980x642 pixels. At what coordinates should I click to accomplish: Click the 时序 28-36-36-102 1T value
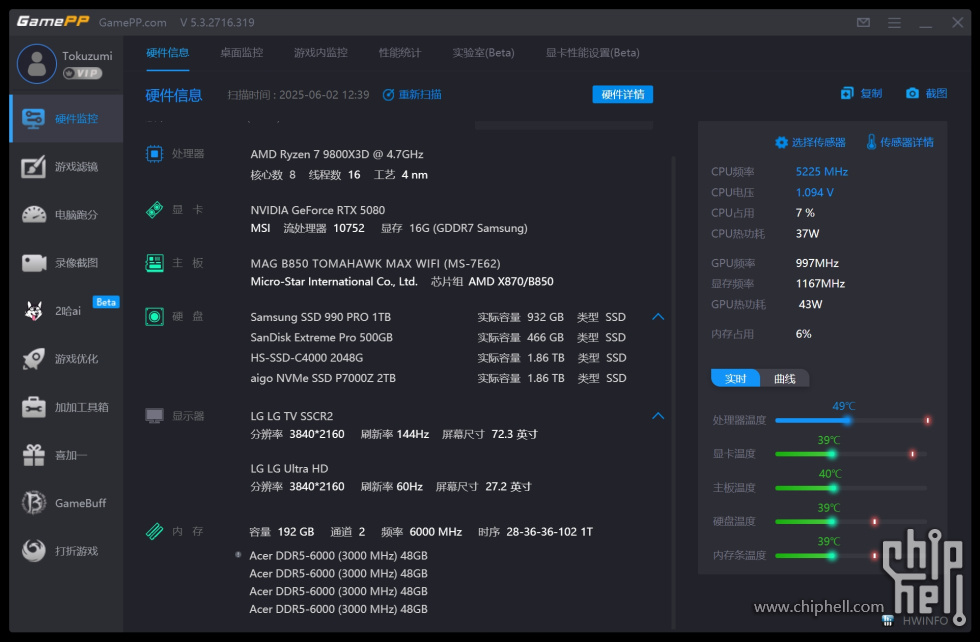pos(549,532)
